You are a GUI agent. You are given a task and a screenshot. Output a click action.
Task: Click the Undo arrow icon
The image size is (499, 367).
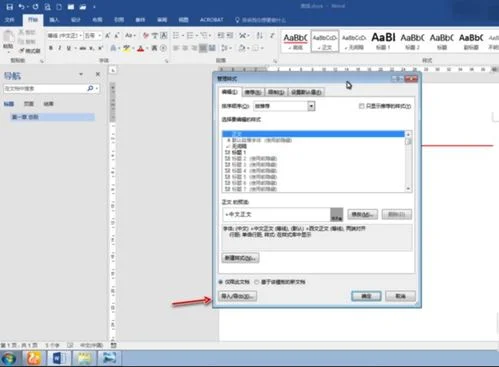(x=22, y=7)
